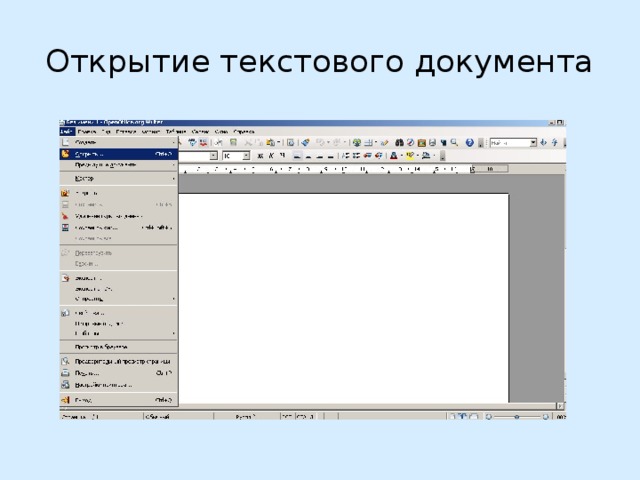Toggle Underline (Ч) formatting
The width and height of the screenshot is (640, 480).
click(282, 156)
